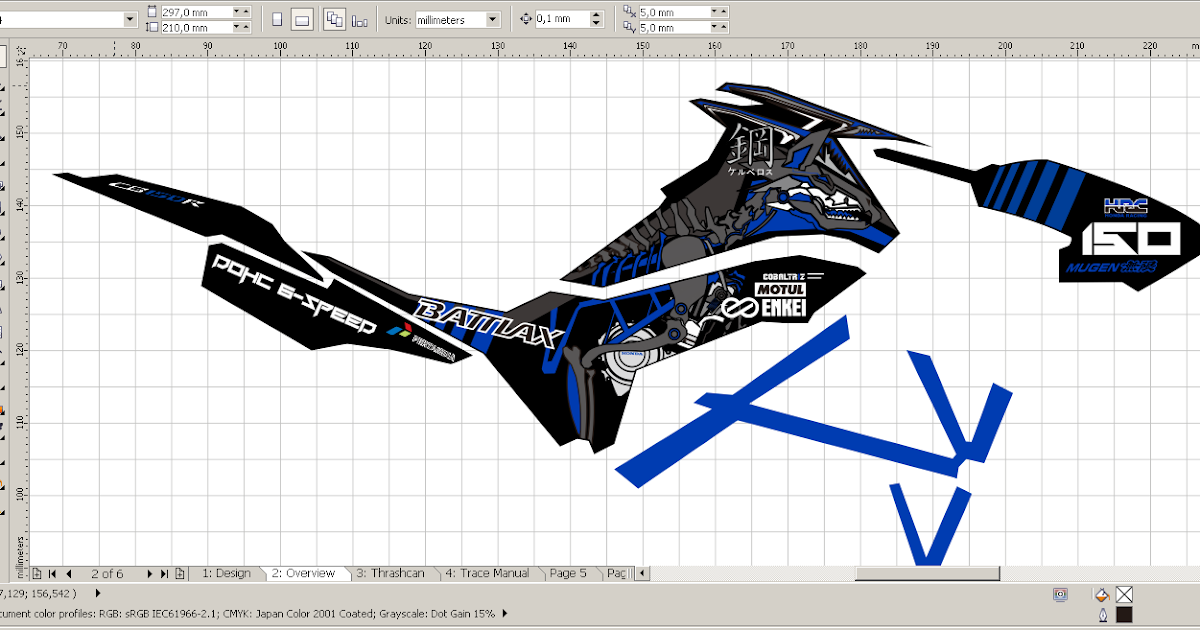
Task: Switch to the '2: Overview' page tab
Action: (303, 573)
